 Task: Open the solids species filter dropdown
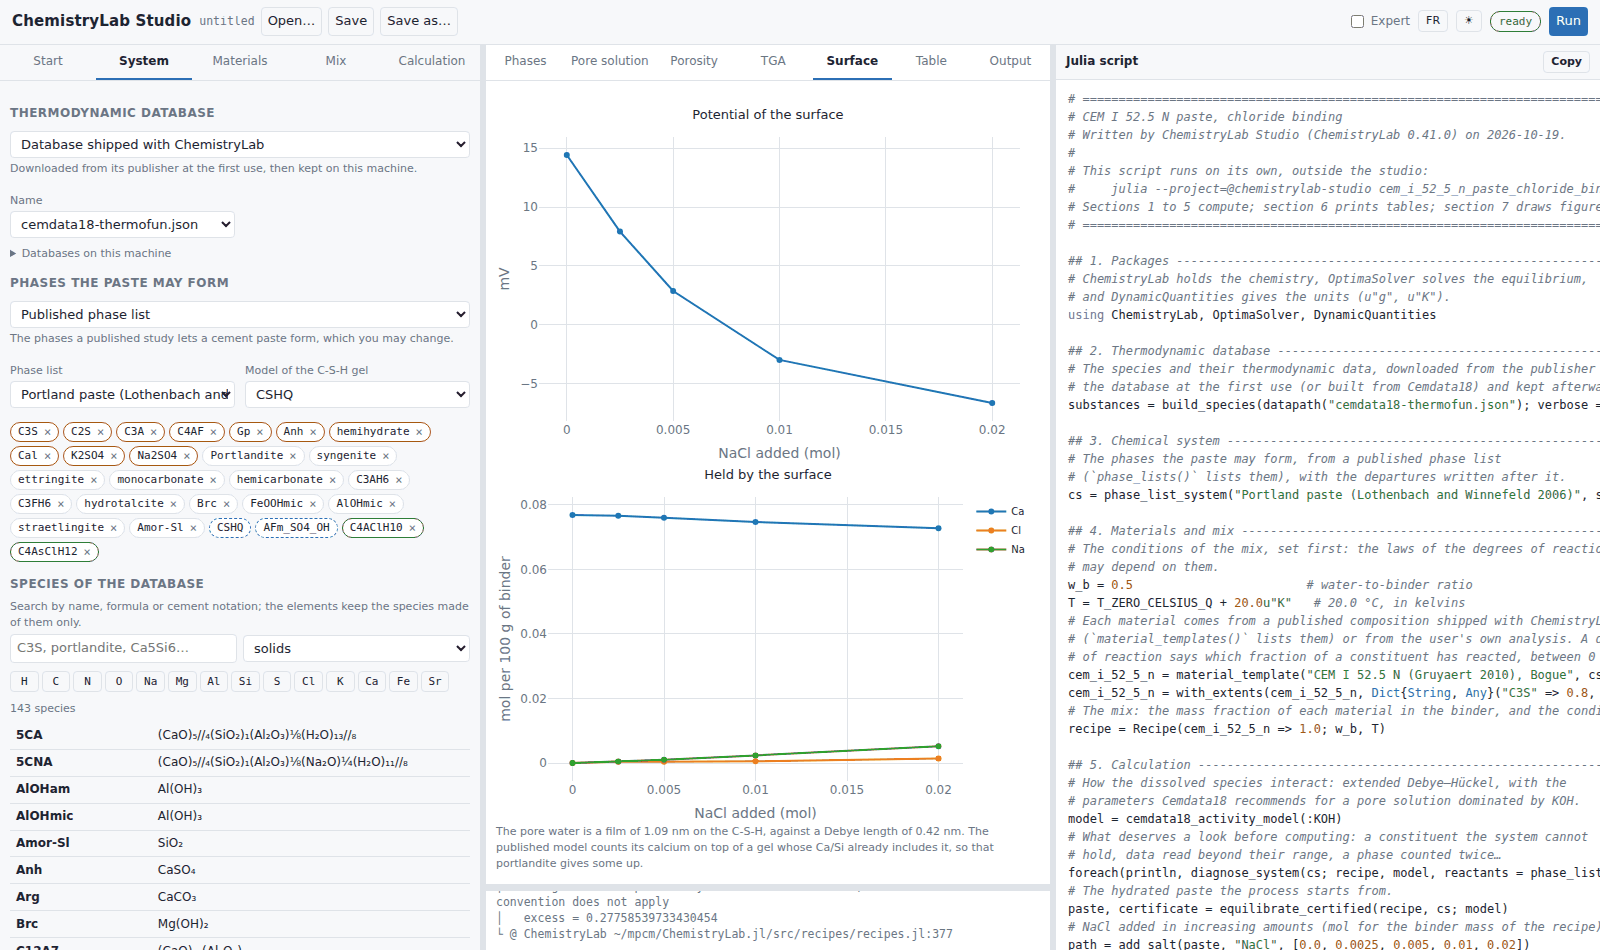(356, 648)
